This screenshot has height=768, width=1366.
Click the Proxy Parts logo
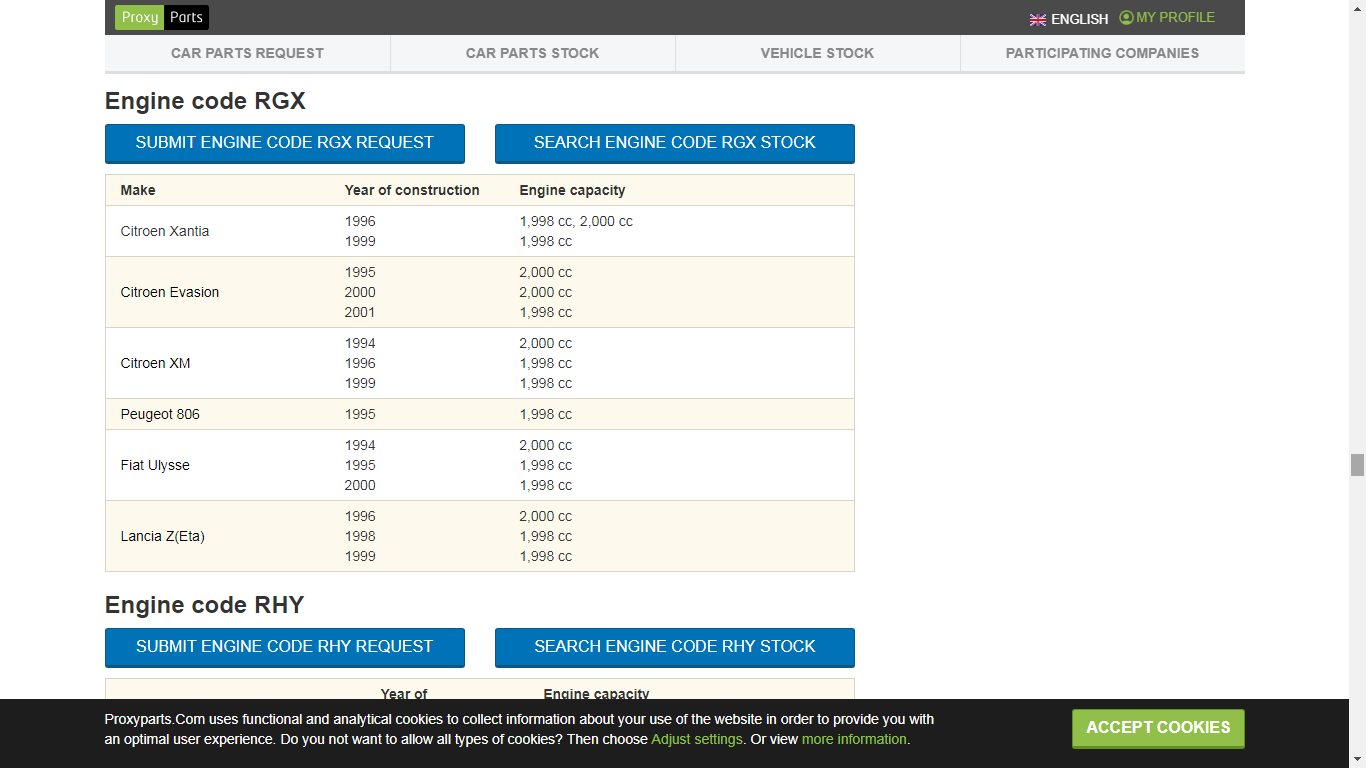162,17
